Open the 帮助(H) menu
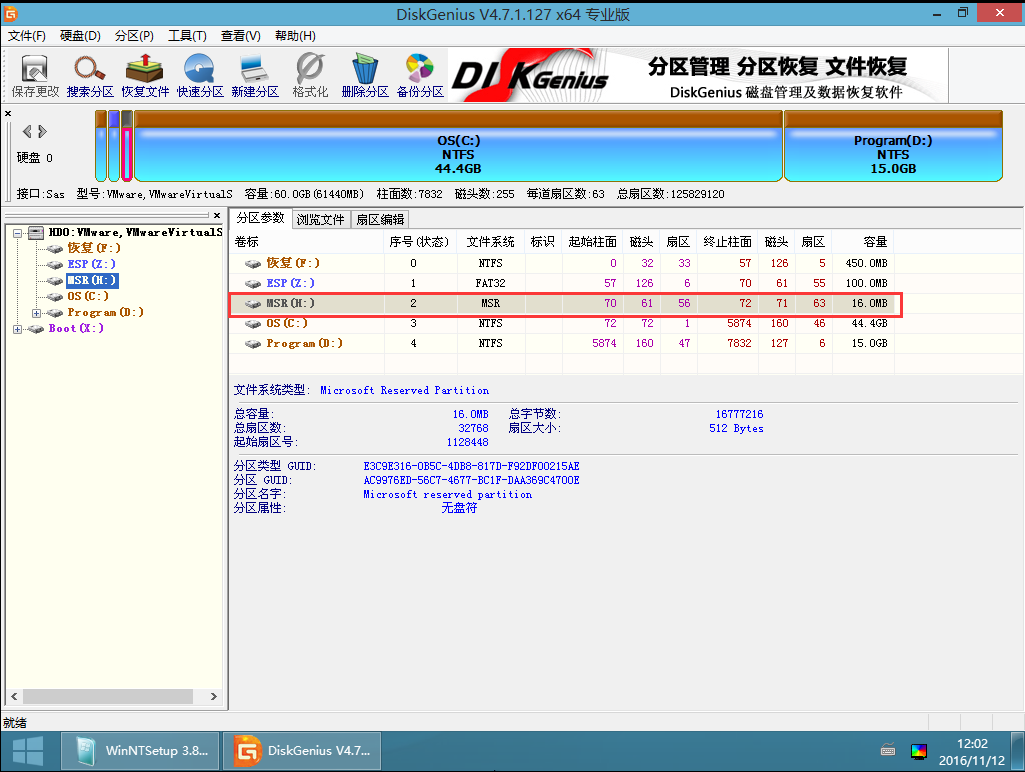The height and width of the screenshot is (772, 1025). pos(295,36)
